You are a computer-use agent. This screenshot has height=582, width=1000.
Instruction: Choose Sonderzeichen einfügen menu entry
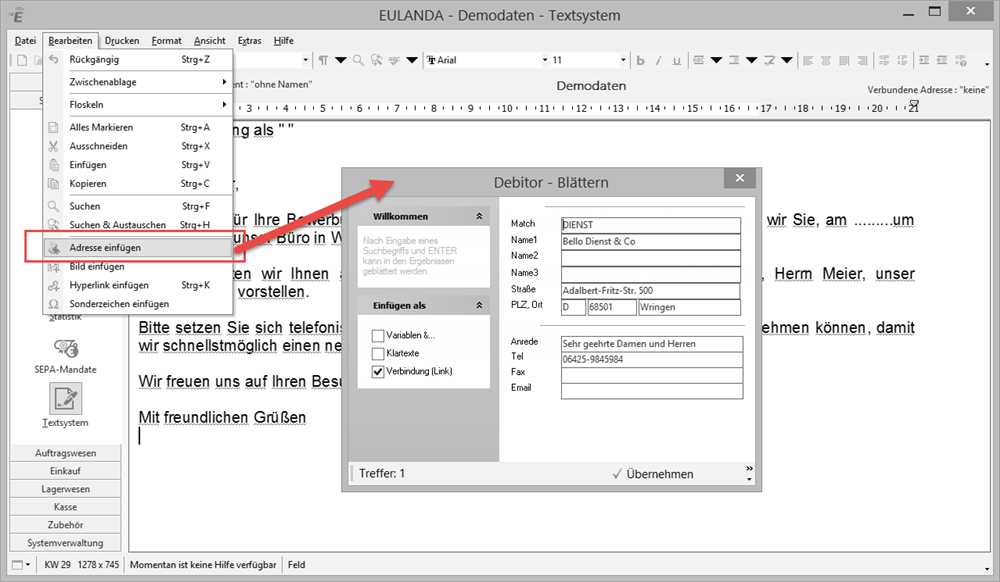tap(138, 303)
